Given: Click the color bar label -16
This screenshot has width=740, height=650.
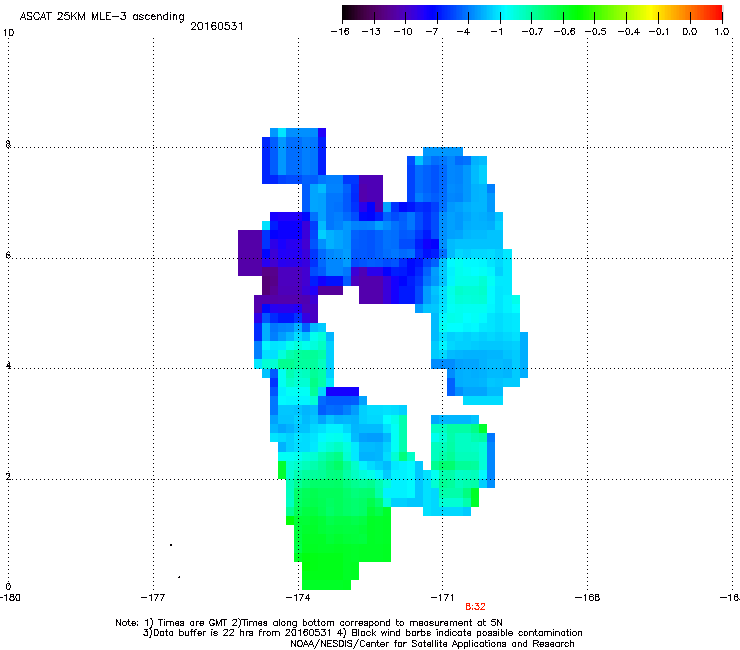Looking at the screenshot, I should [x=340, y=32].
